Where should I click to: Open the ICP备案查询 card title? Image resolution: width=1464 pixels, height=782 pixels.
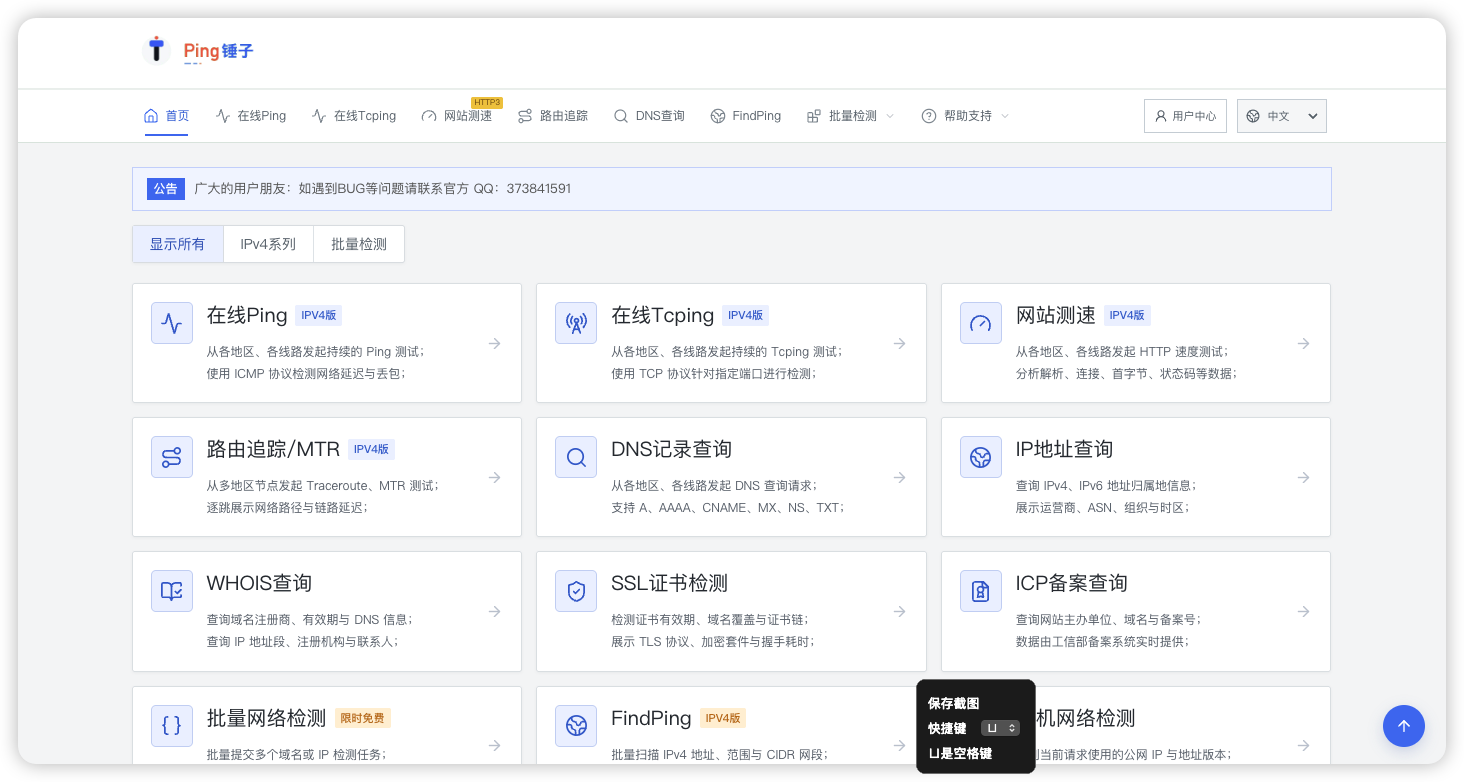click(1072, 583)
